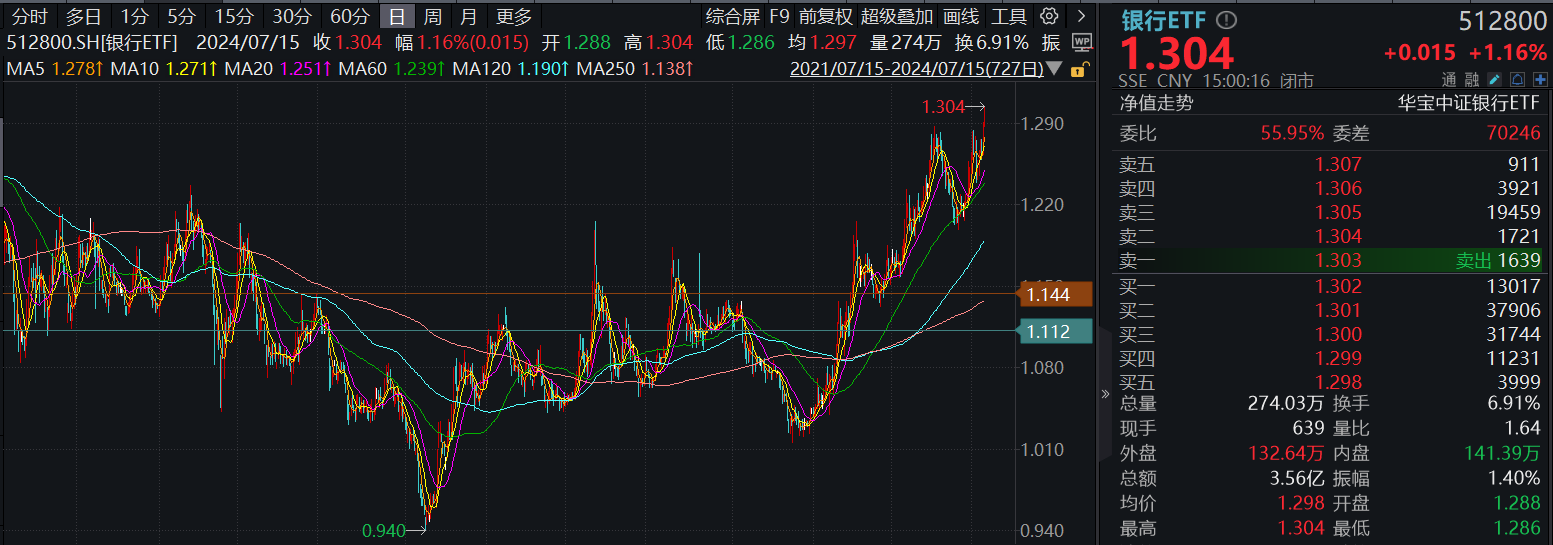Image resolution: width=1553 pixels, height=545 pixels.
Task: Click the orange 1.144 price marker
Action: (1047, 294)
